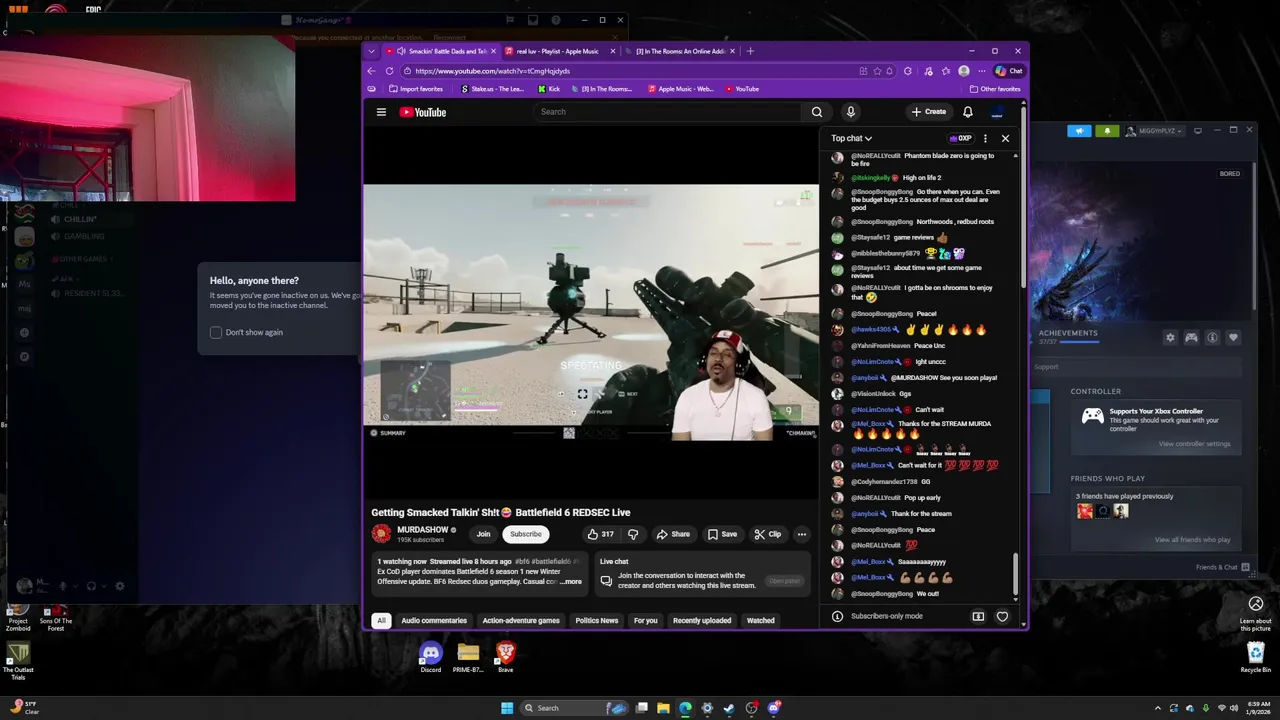This screenshot has width=1280, height=720.
Task: Click the Join channel button
Action: (483, 534)
